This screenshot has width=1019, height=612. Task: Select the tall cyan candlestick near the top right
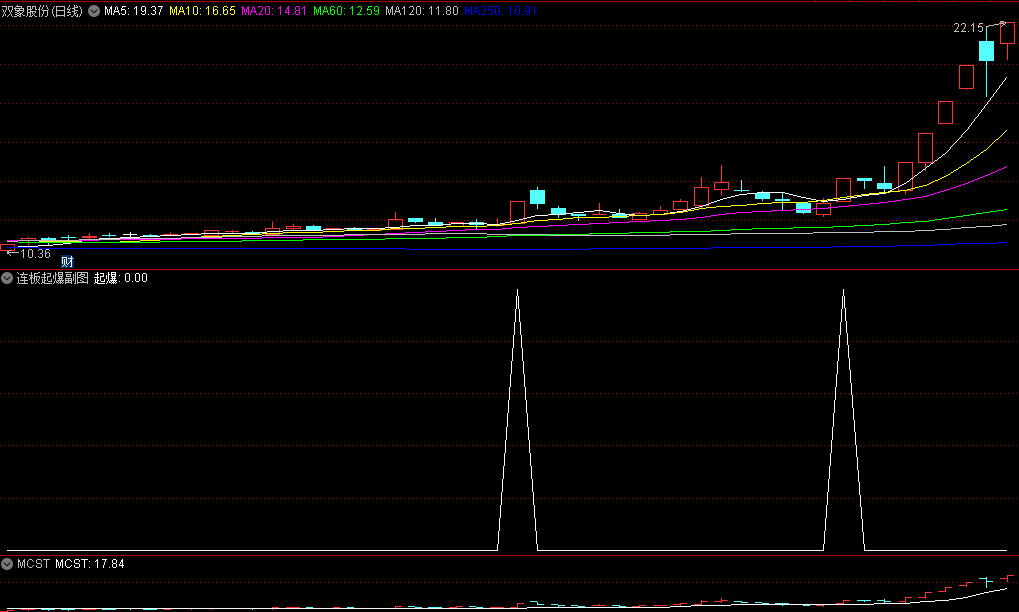tap(987, 52)
